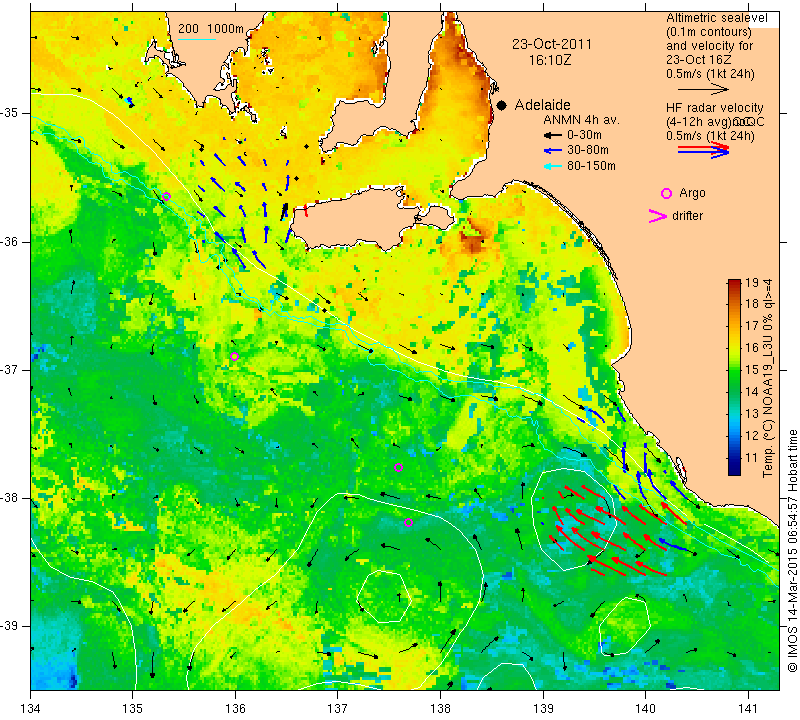Click the 'Altimetric sealevel' legend heading
Image resolution: width=800 pixels, height=720 pixels.
coord(717,18)
